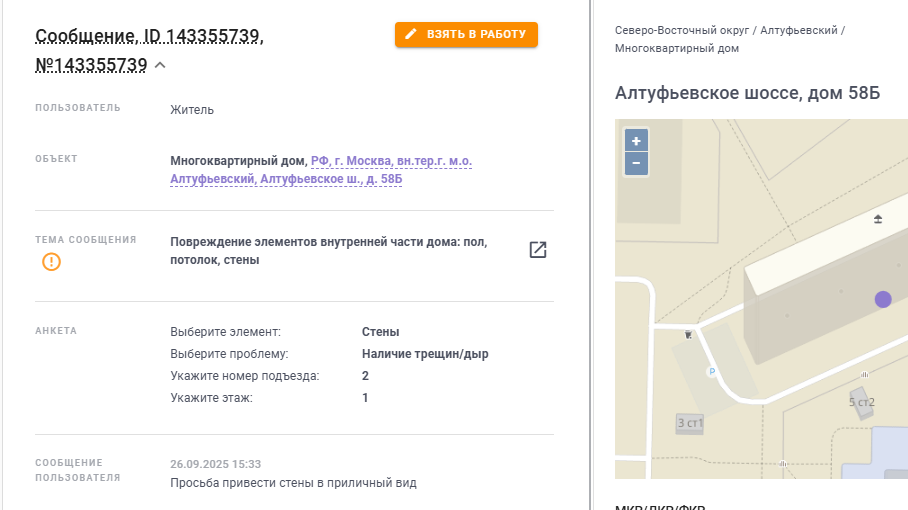
Task: Click the orange warning exclamation icon
Action: (51, 262)
